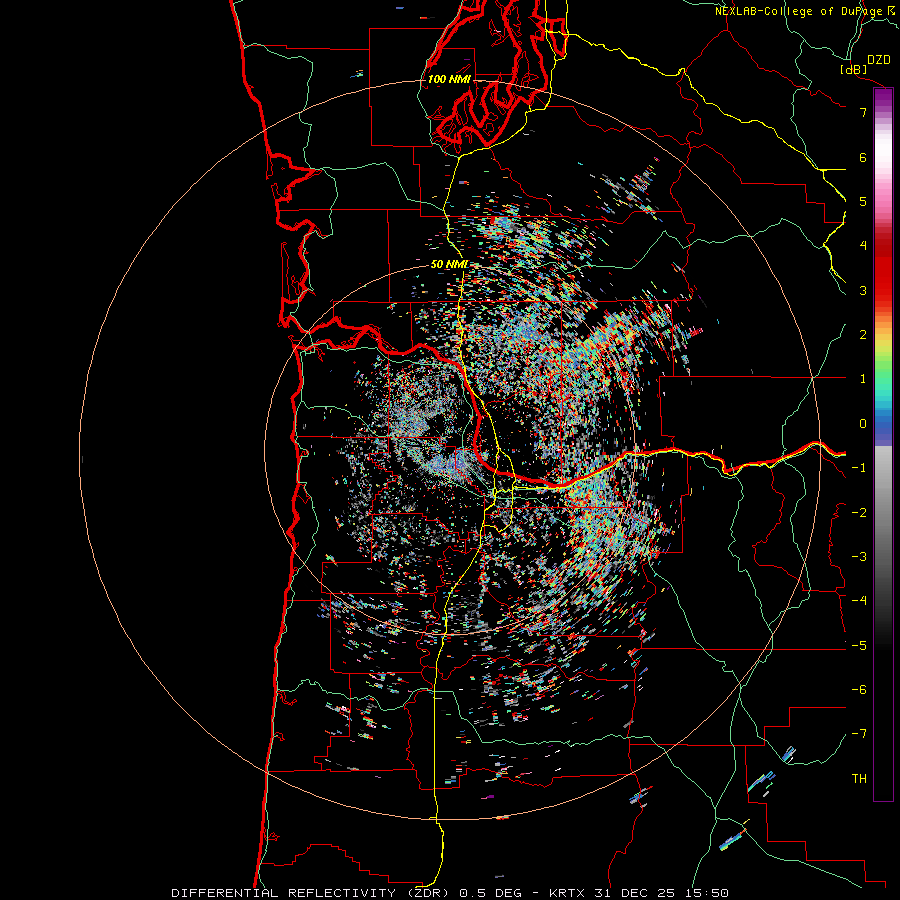
Task: Click the 7 dB tick on color scale
Action: 863,112
